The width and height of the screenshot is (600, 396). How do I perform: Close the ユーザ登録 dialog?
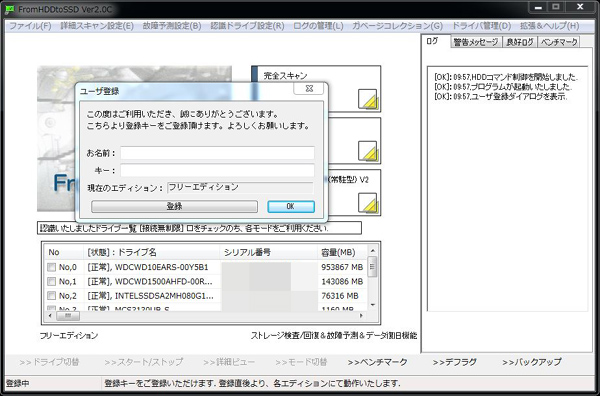point(309,88)
